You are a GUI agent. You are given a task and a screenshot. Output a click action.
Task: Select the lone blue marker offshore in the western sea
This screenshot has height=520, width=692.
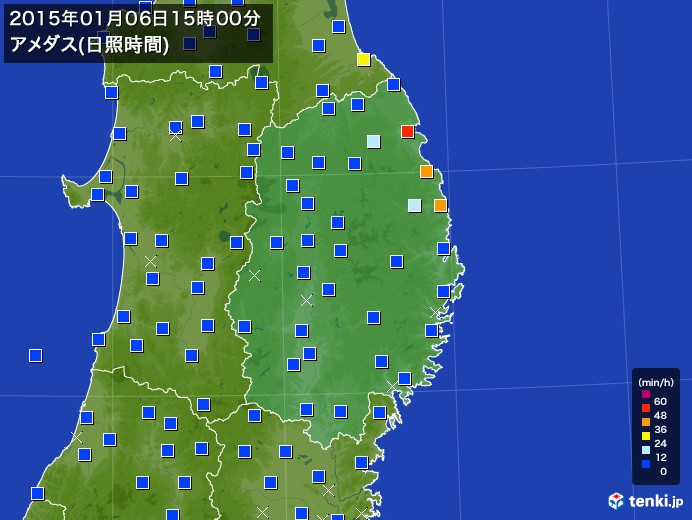36,355
